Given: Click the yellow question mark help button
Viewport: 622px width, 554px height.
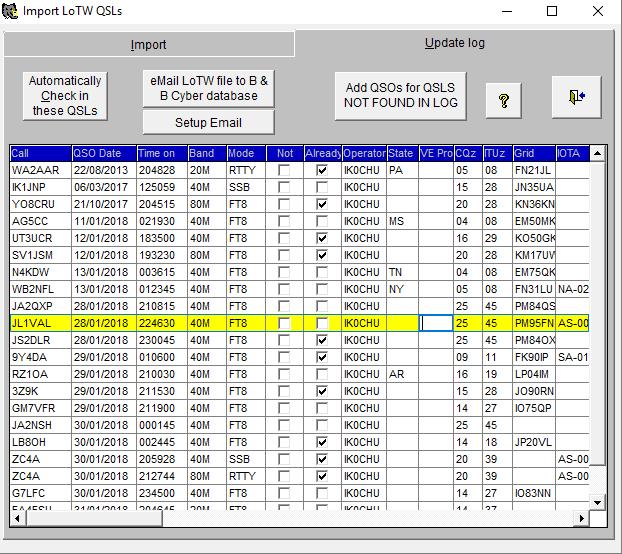Looking at the screenshot, I should (x=503, y=101).
